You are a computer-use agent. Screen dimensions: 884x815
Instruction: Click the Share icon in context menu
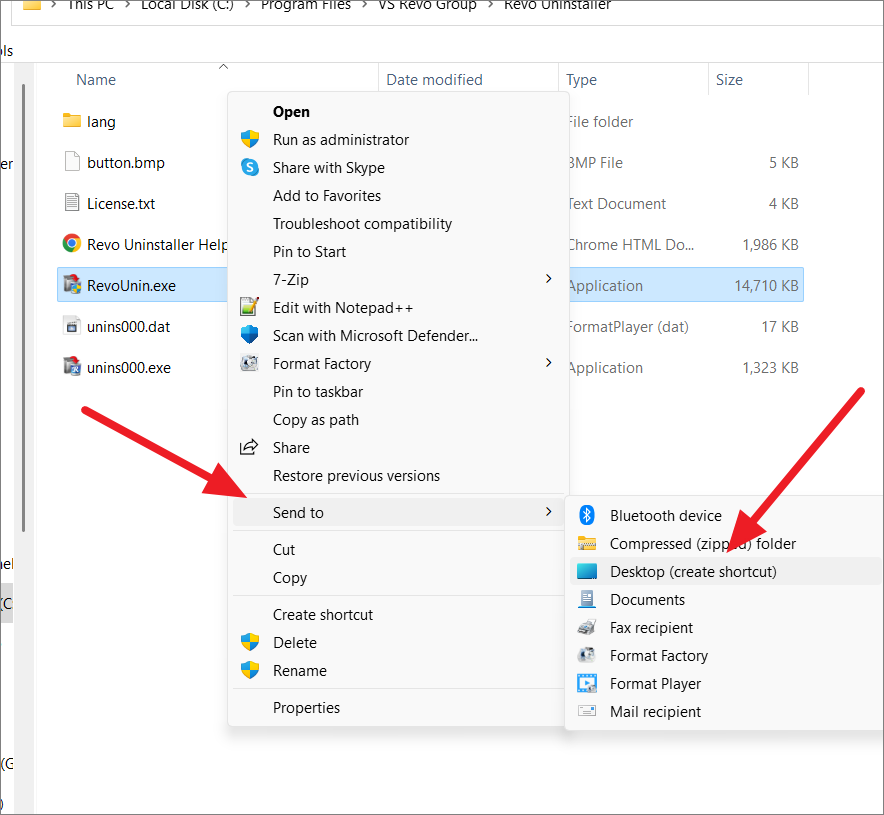tap(248, 447)
